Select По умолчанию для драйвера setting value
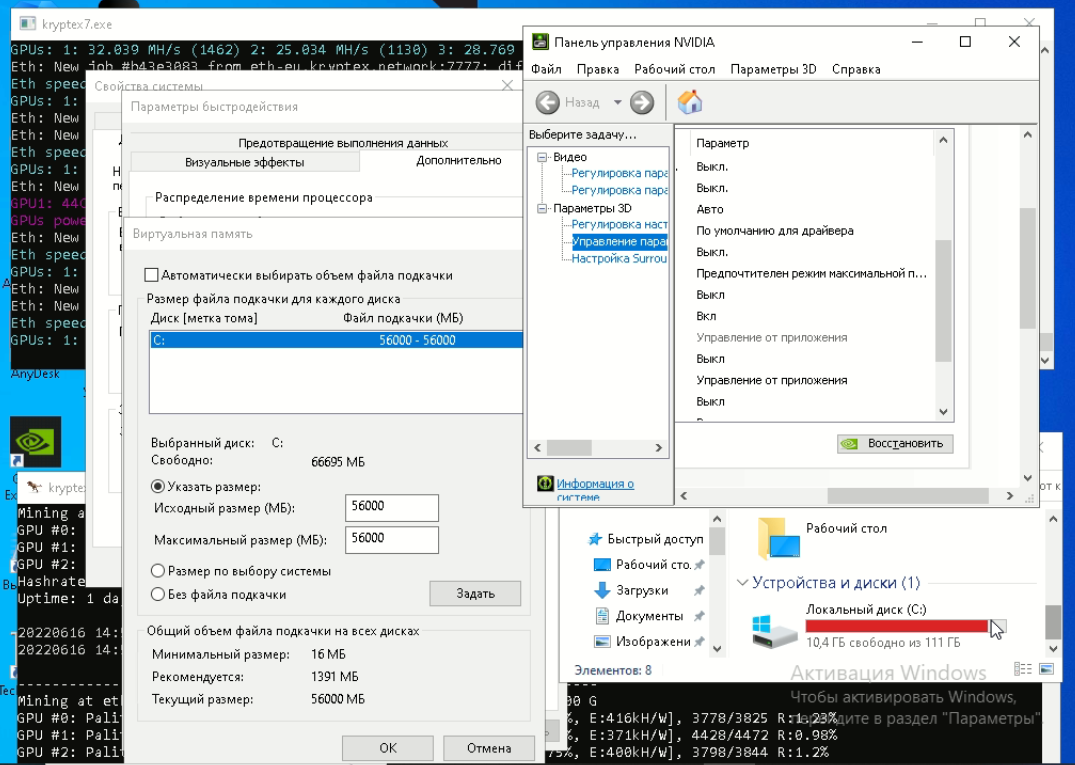1075x765 pixels. pyautogui.click(x=775, y=230)
